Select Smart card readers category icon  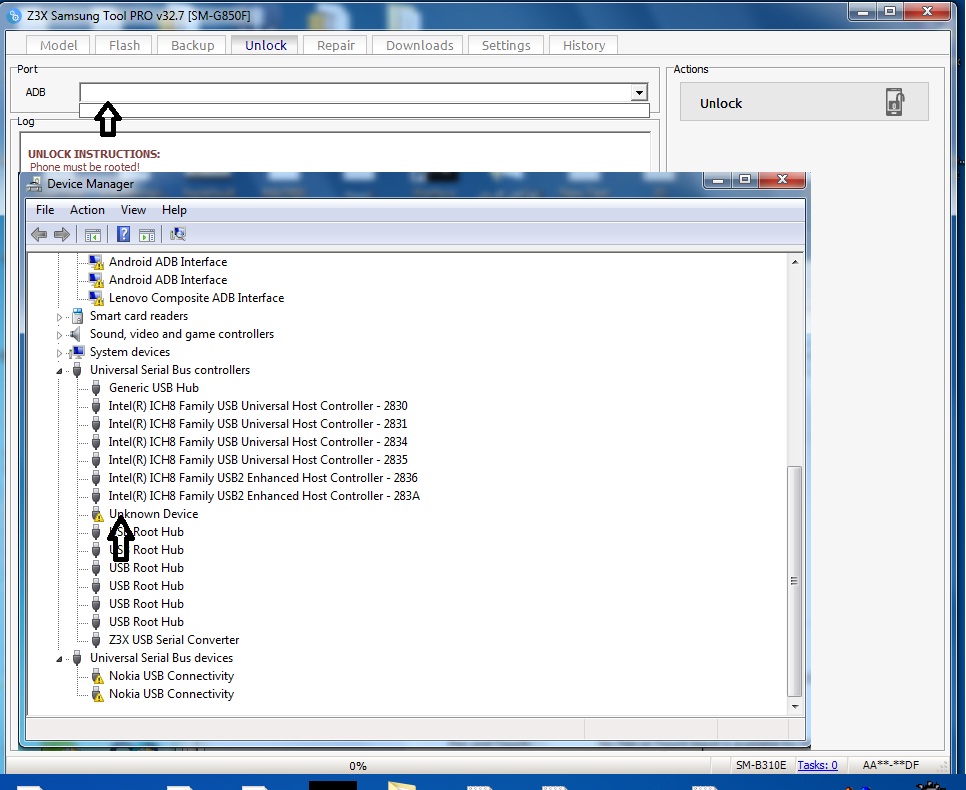[77, 316]
